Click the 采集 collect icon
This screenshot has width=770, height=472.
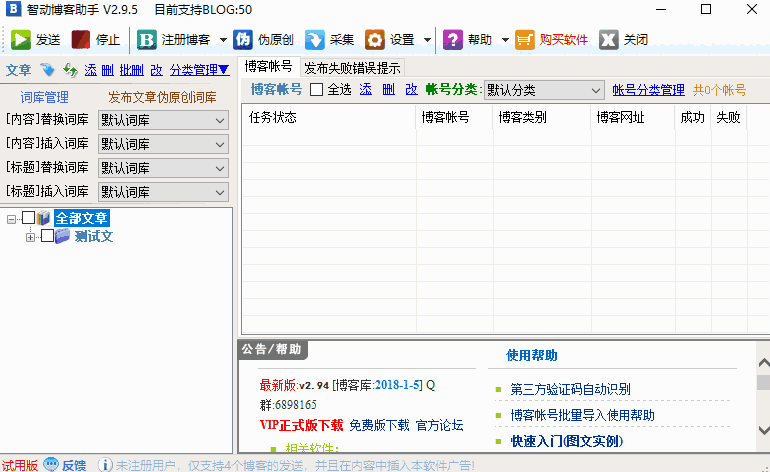point(314,40)
